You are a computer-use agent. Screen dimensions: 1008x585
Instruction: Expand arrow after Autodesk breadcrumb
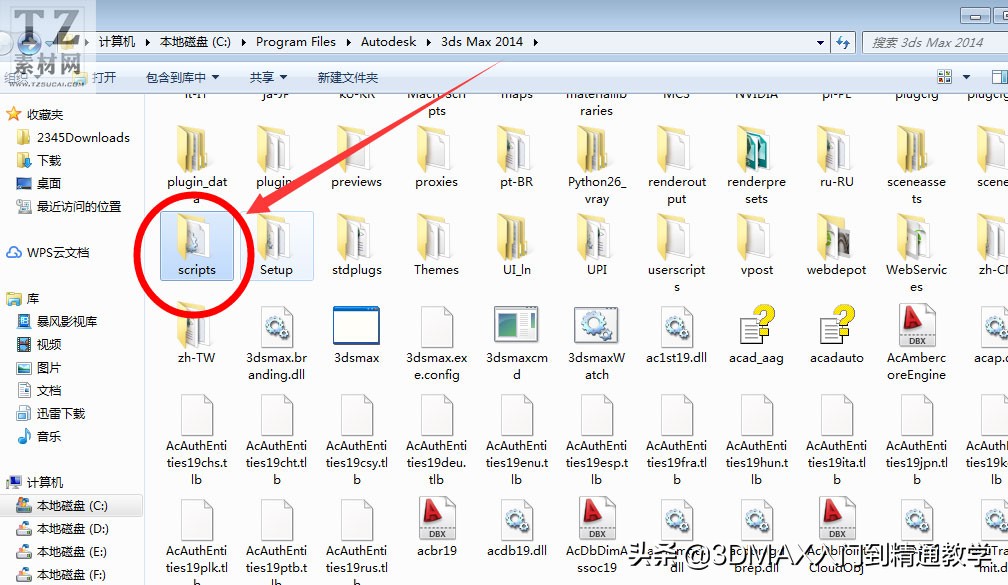click(429, 42)
